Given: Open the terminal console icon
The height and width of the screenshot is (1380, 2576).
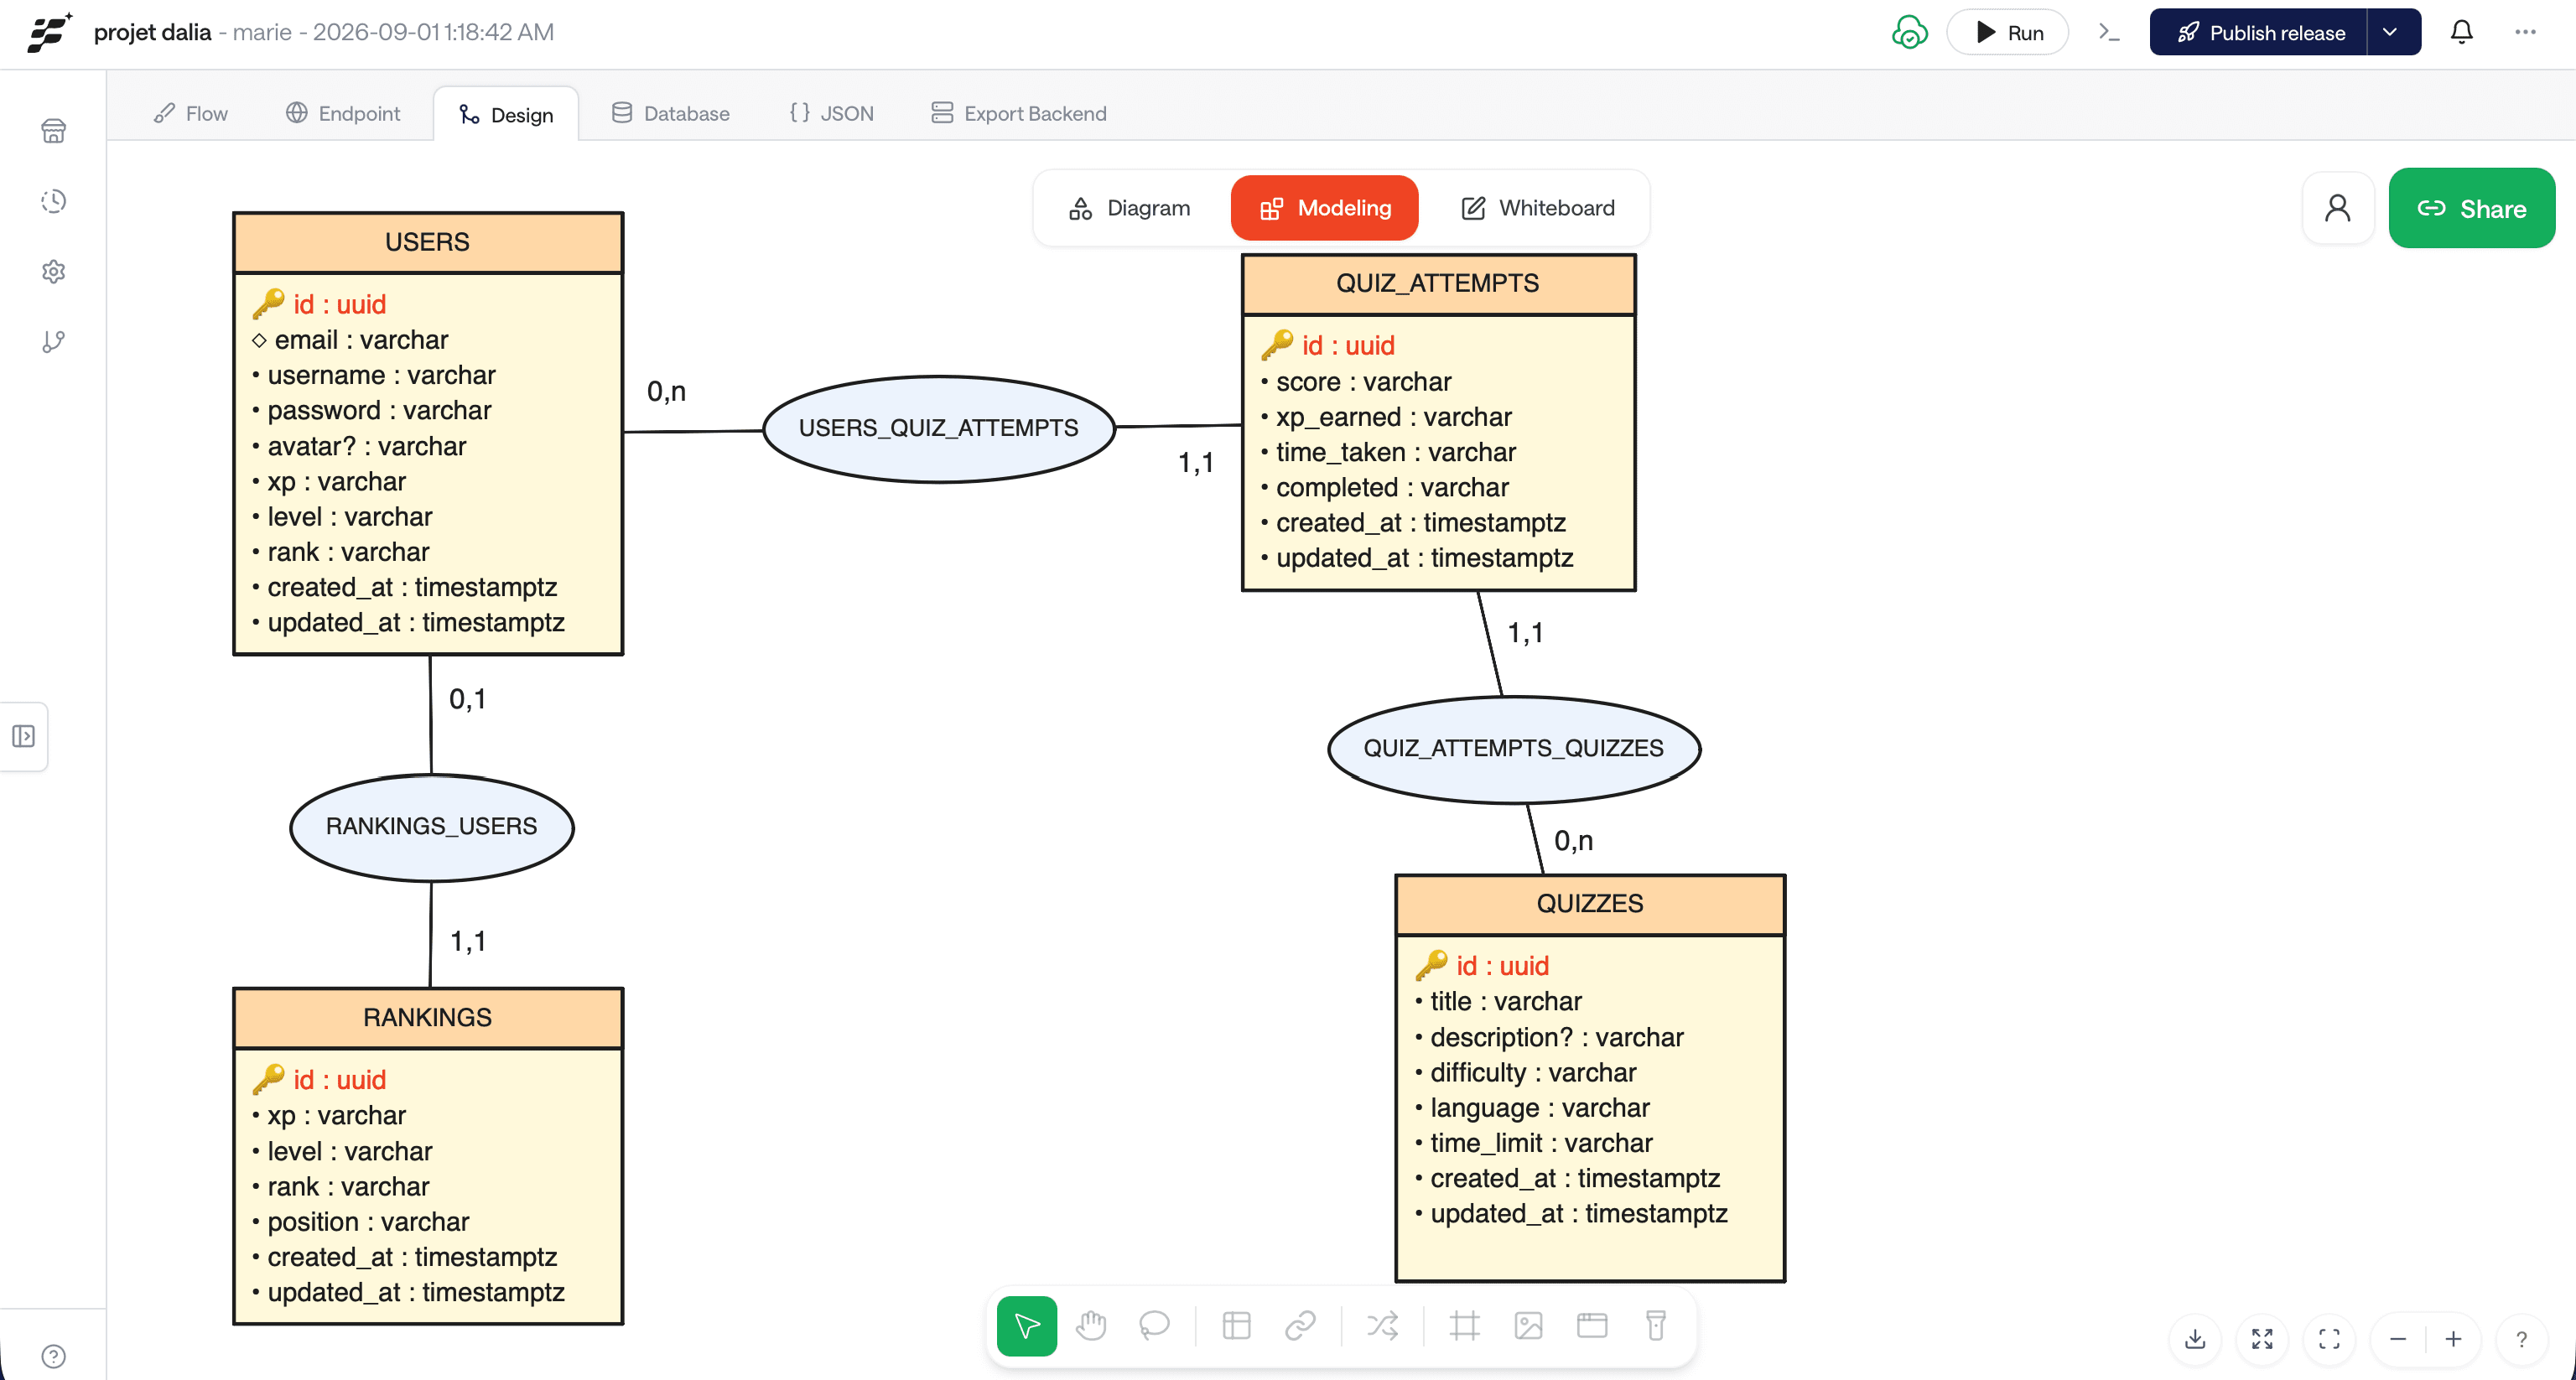Looking at the screenshot, I should click(2108, 32).
